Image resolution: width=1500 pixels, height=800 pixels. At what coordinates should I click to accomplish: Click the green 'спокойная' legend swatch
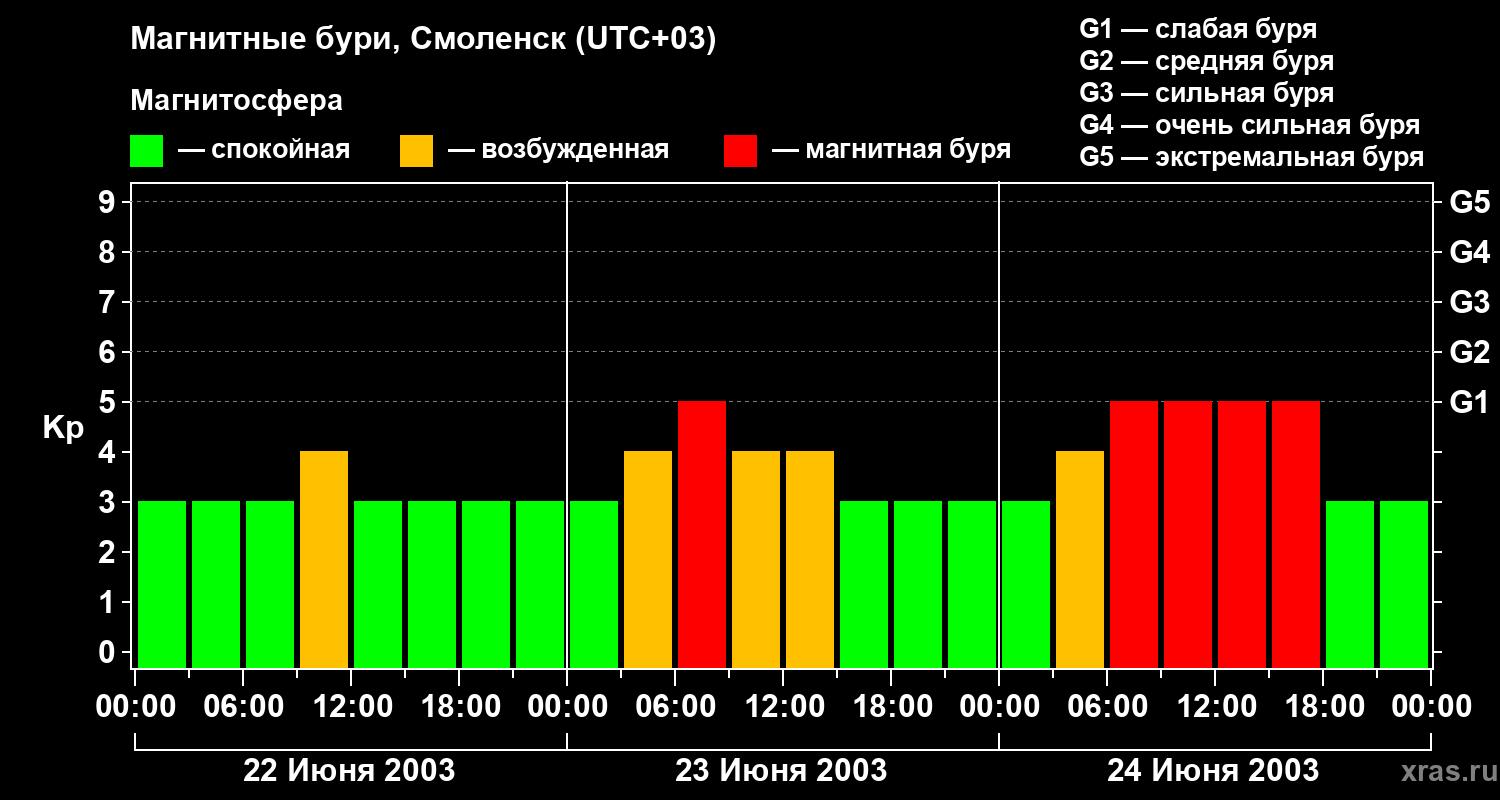click(x=146, y=151)
